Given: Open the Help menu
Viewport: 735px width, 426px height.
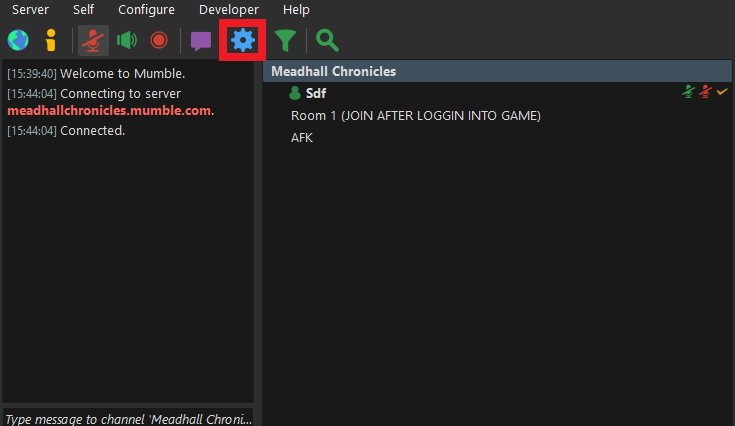Looking at the screenshot, I should [296, 9].
